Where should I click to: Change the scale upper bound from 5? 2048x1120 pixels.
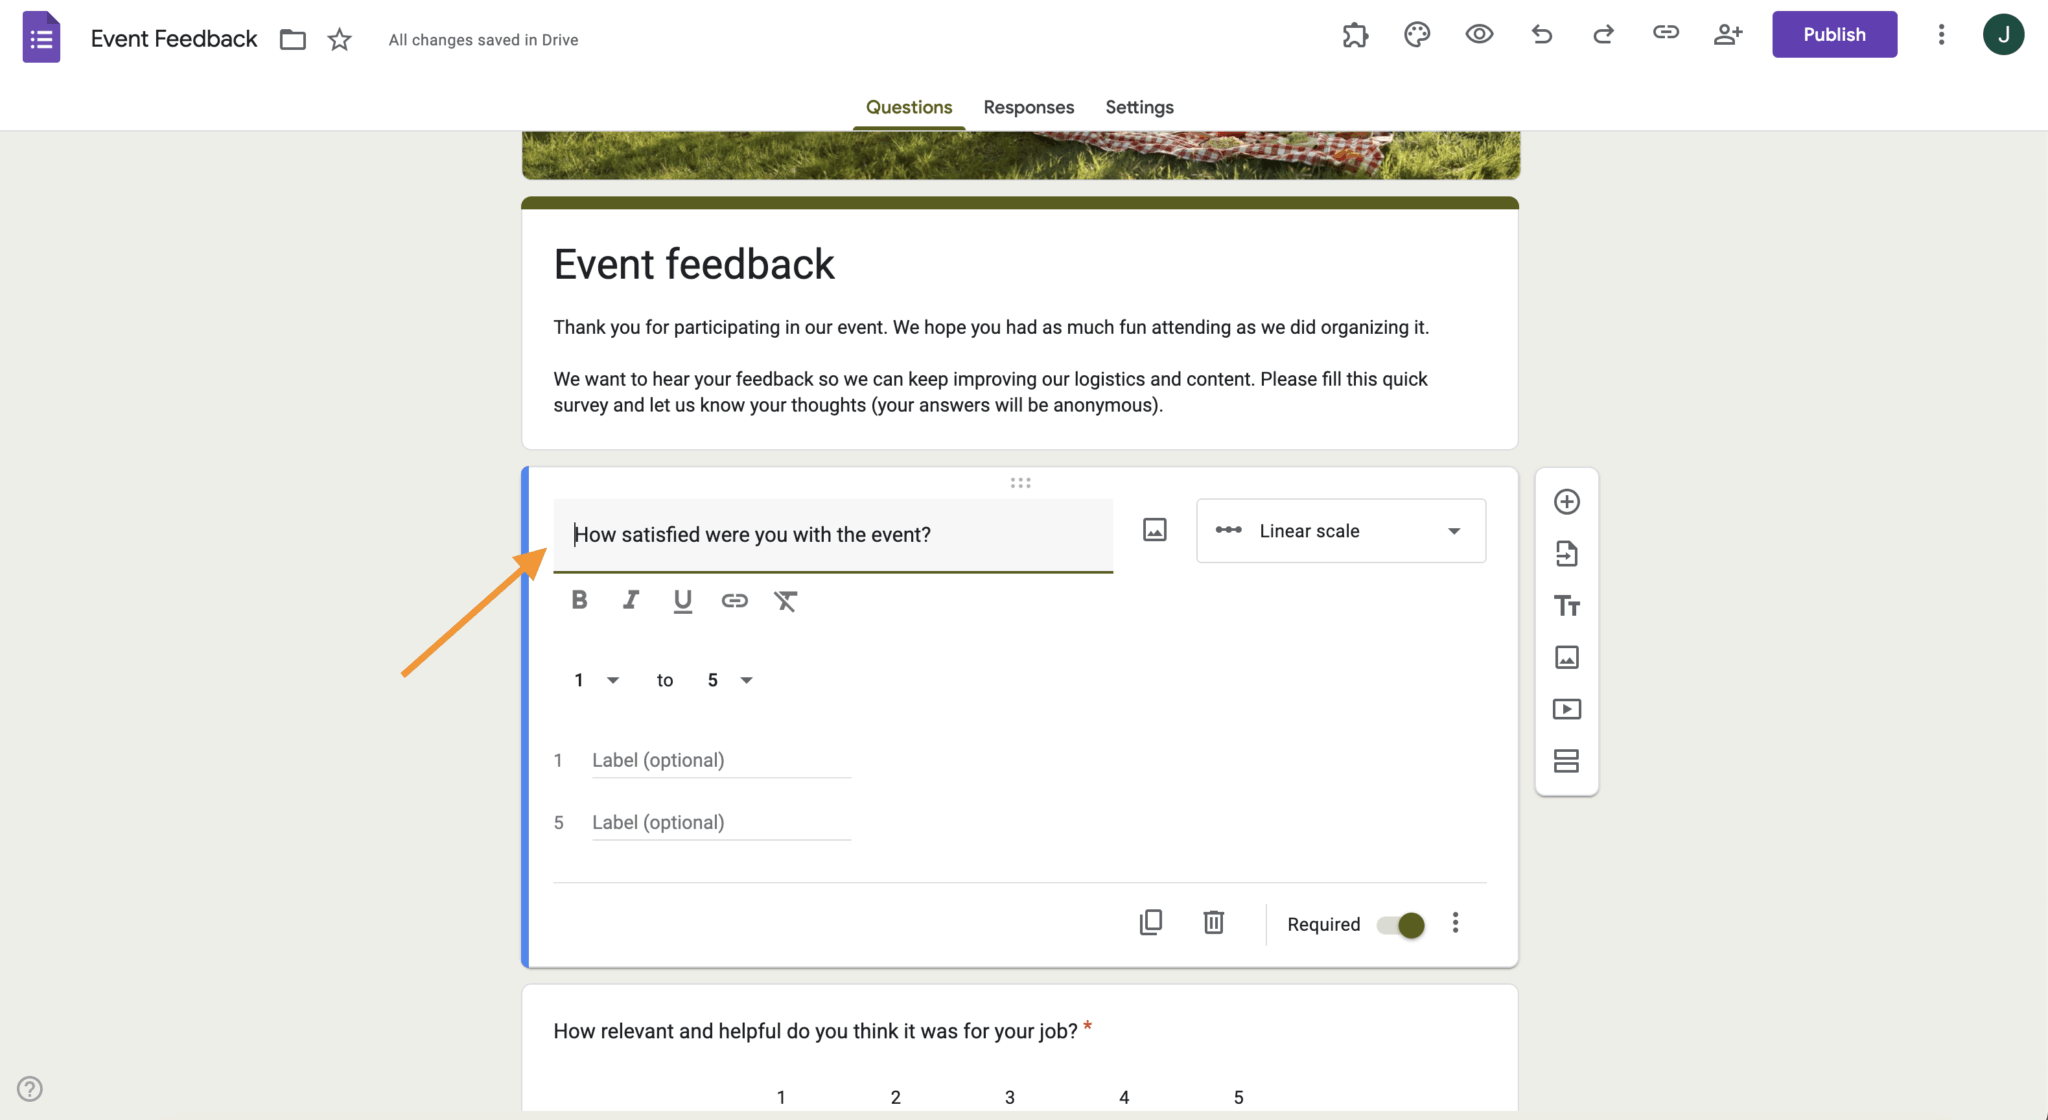point(729,680)
